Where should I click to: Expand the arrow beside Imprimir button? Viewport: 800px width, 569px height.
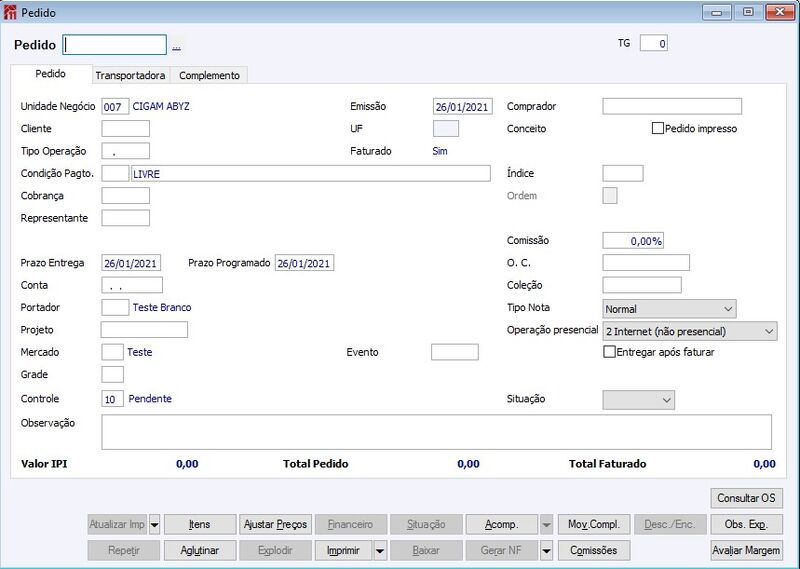380,551
